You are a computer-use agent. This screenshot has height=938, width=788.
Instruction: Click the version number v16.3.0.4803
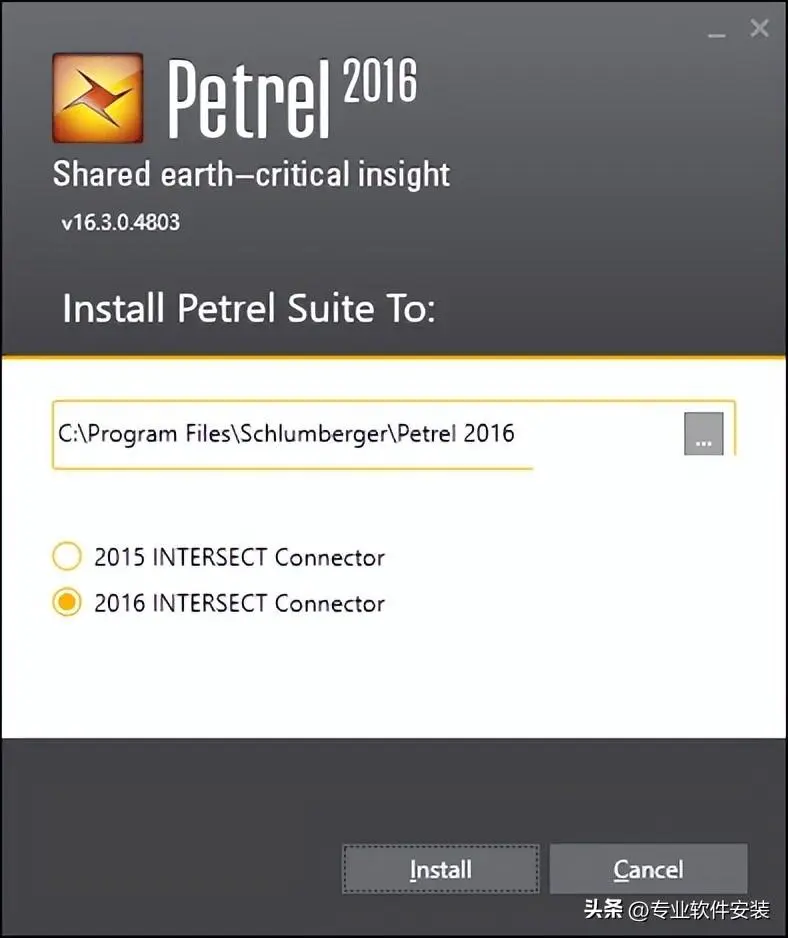[x=120, y=223]
